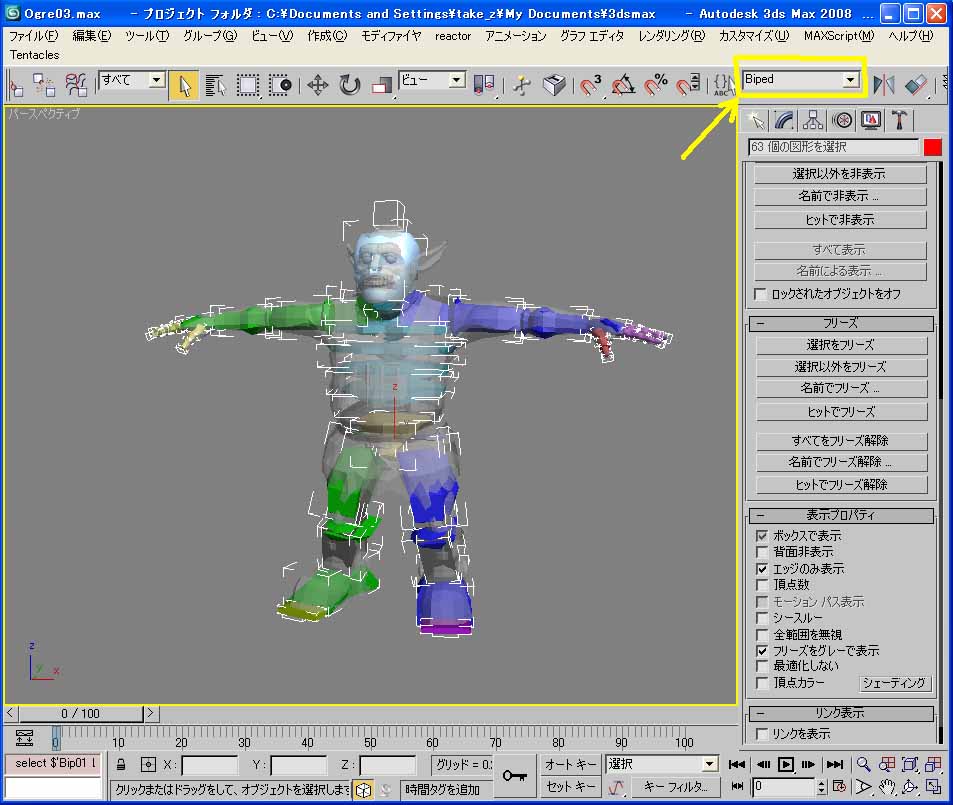Open the すべて selection filter dropdown
The height and width of the screenshot is (805, 953).
[156, 80]
